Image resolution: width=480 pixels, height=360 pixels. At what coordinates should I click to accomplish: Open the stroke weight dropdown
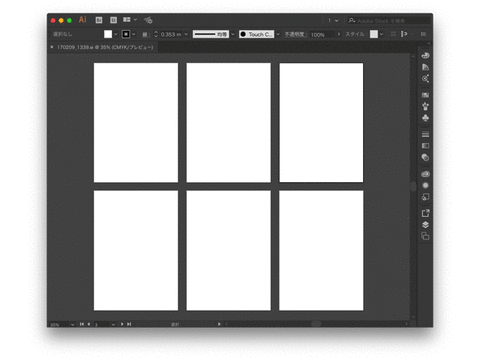click(x=186, y=34)
